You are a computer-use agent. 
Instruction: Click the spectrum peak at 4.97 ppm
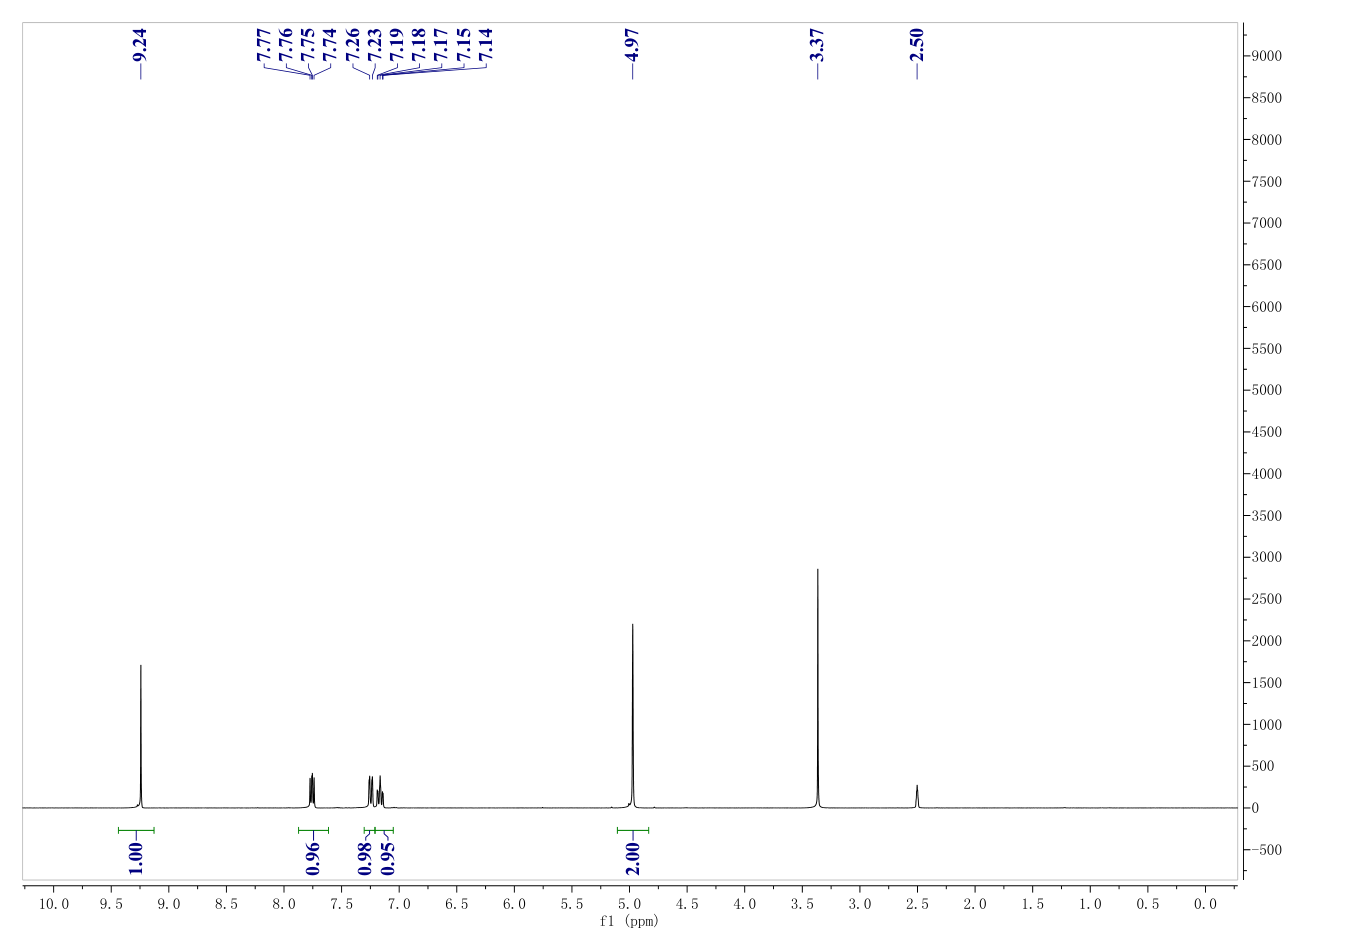(x=633, y=715)
